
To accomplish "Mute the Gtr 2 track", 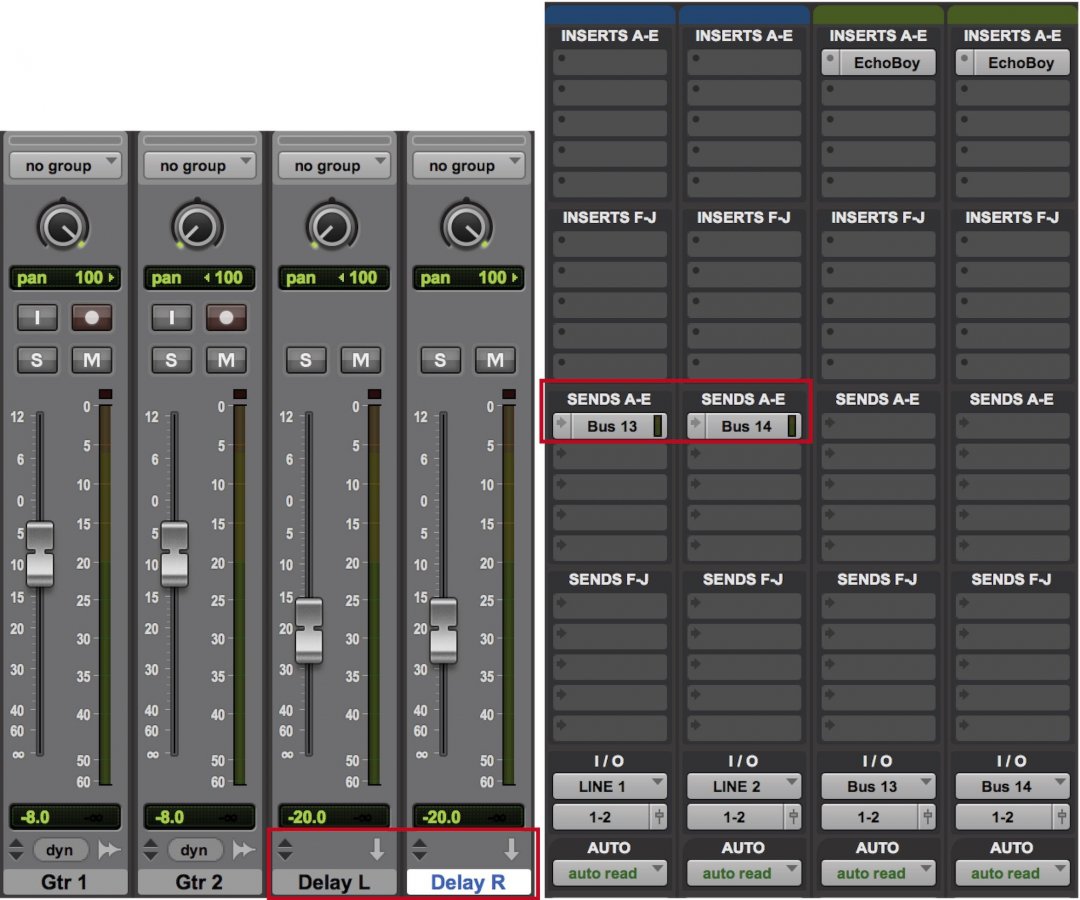I will [226, 360].
